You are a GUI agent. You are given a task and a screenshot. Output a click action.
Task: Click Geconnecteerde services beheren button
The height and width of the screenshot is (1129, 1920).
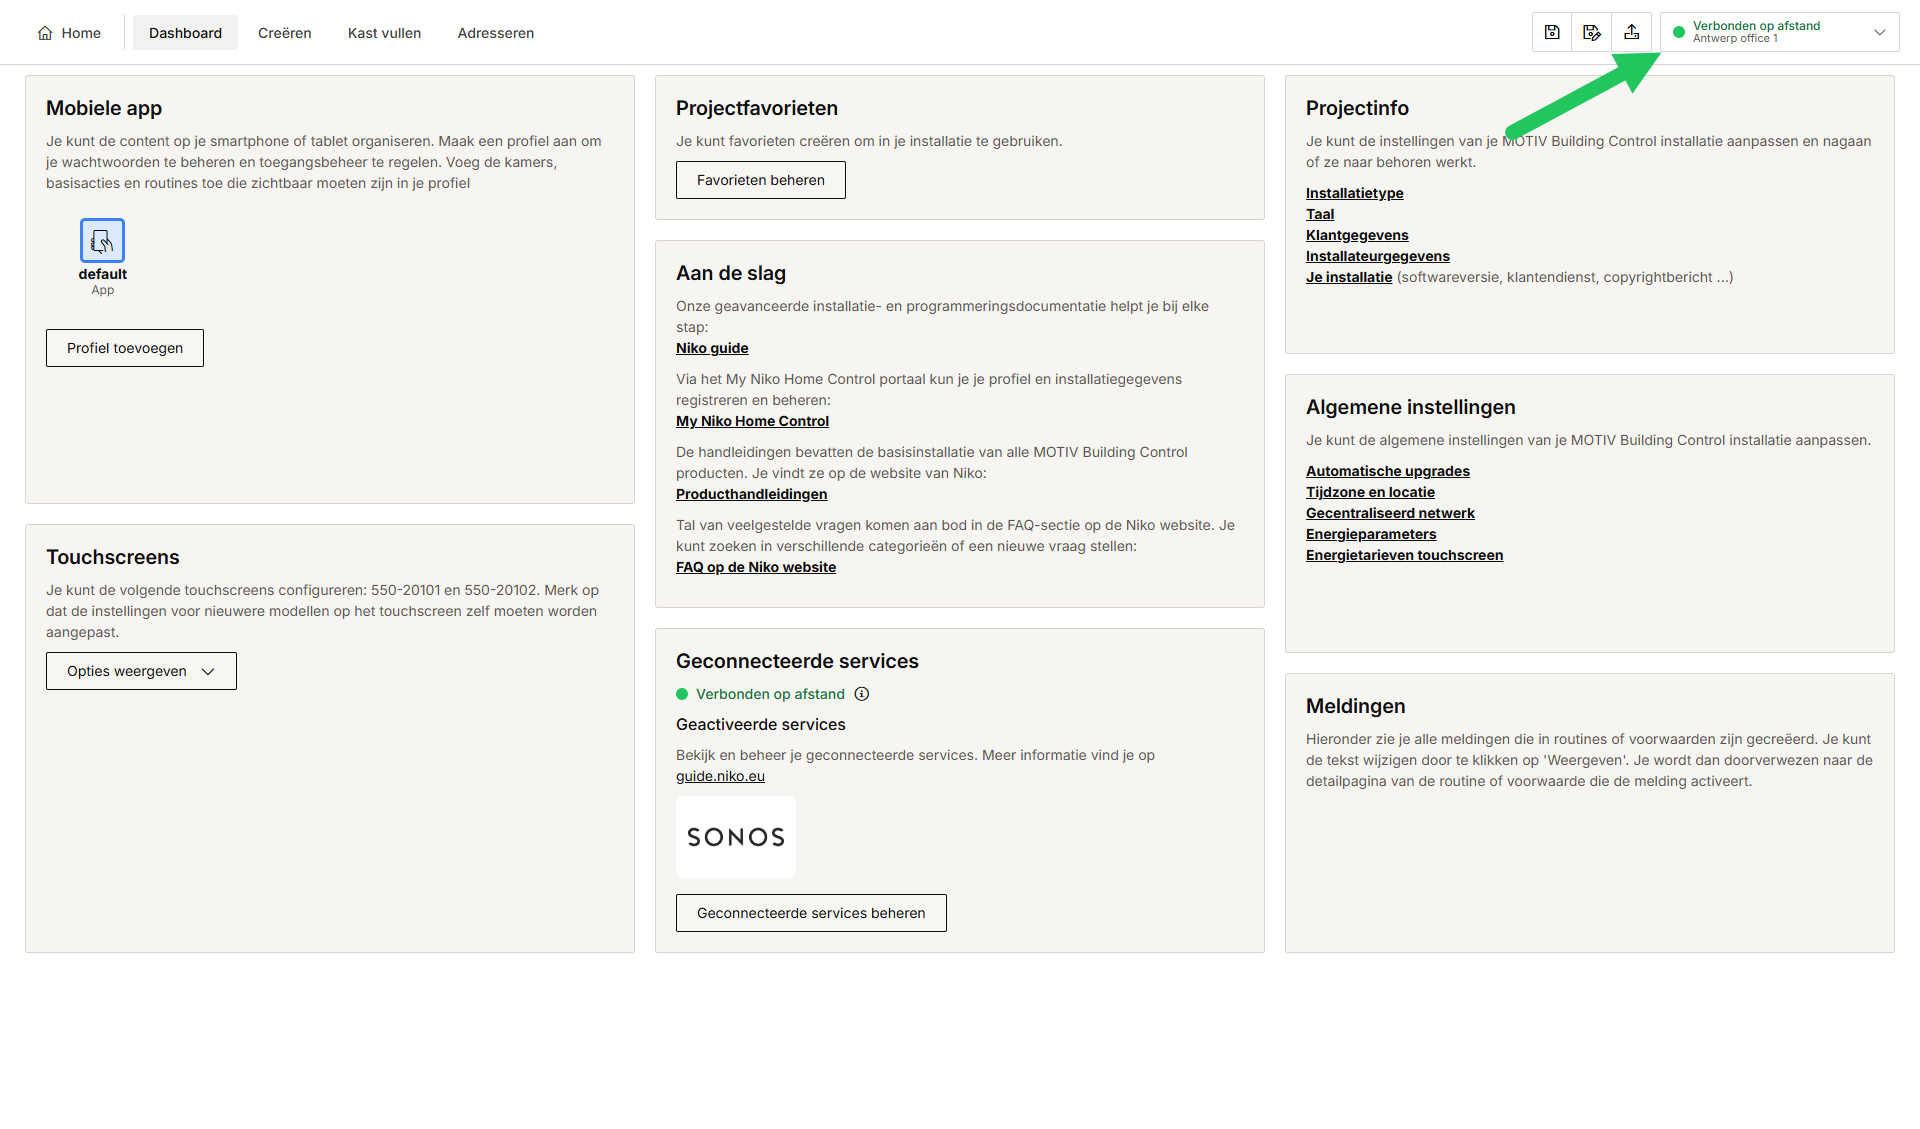(x=811, y=913)
